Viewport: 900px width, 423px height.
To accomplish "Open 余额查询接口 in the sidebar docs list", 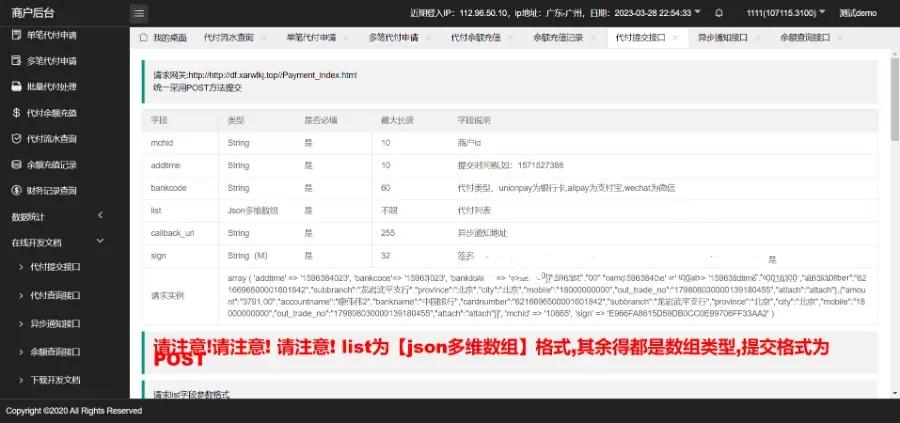I will 55,352.
